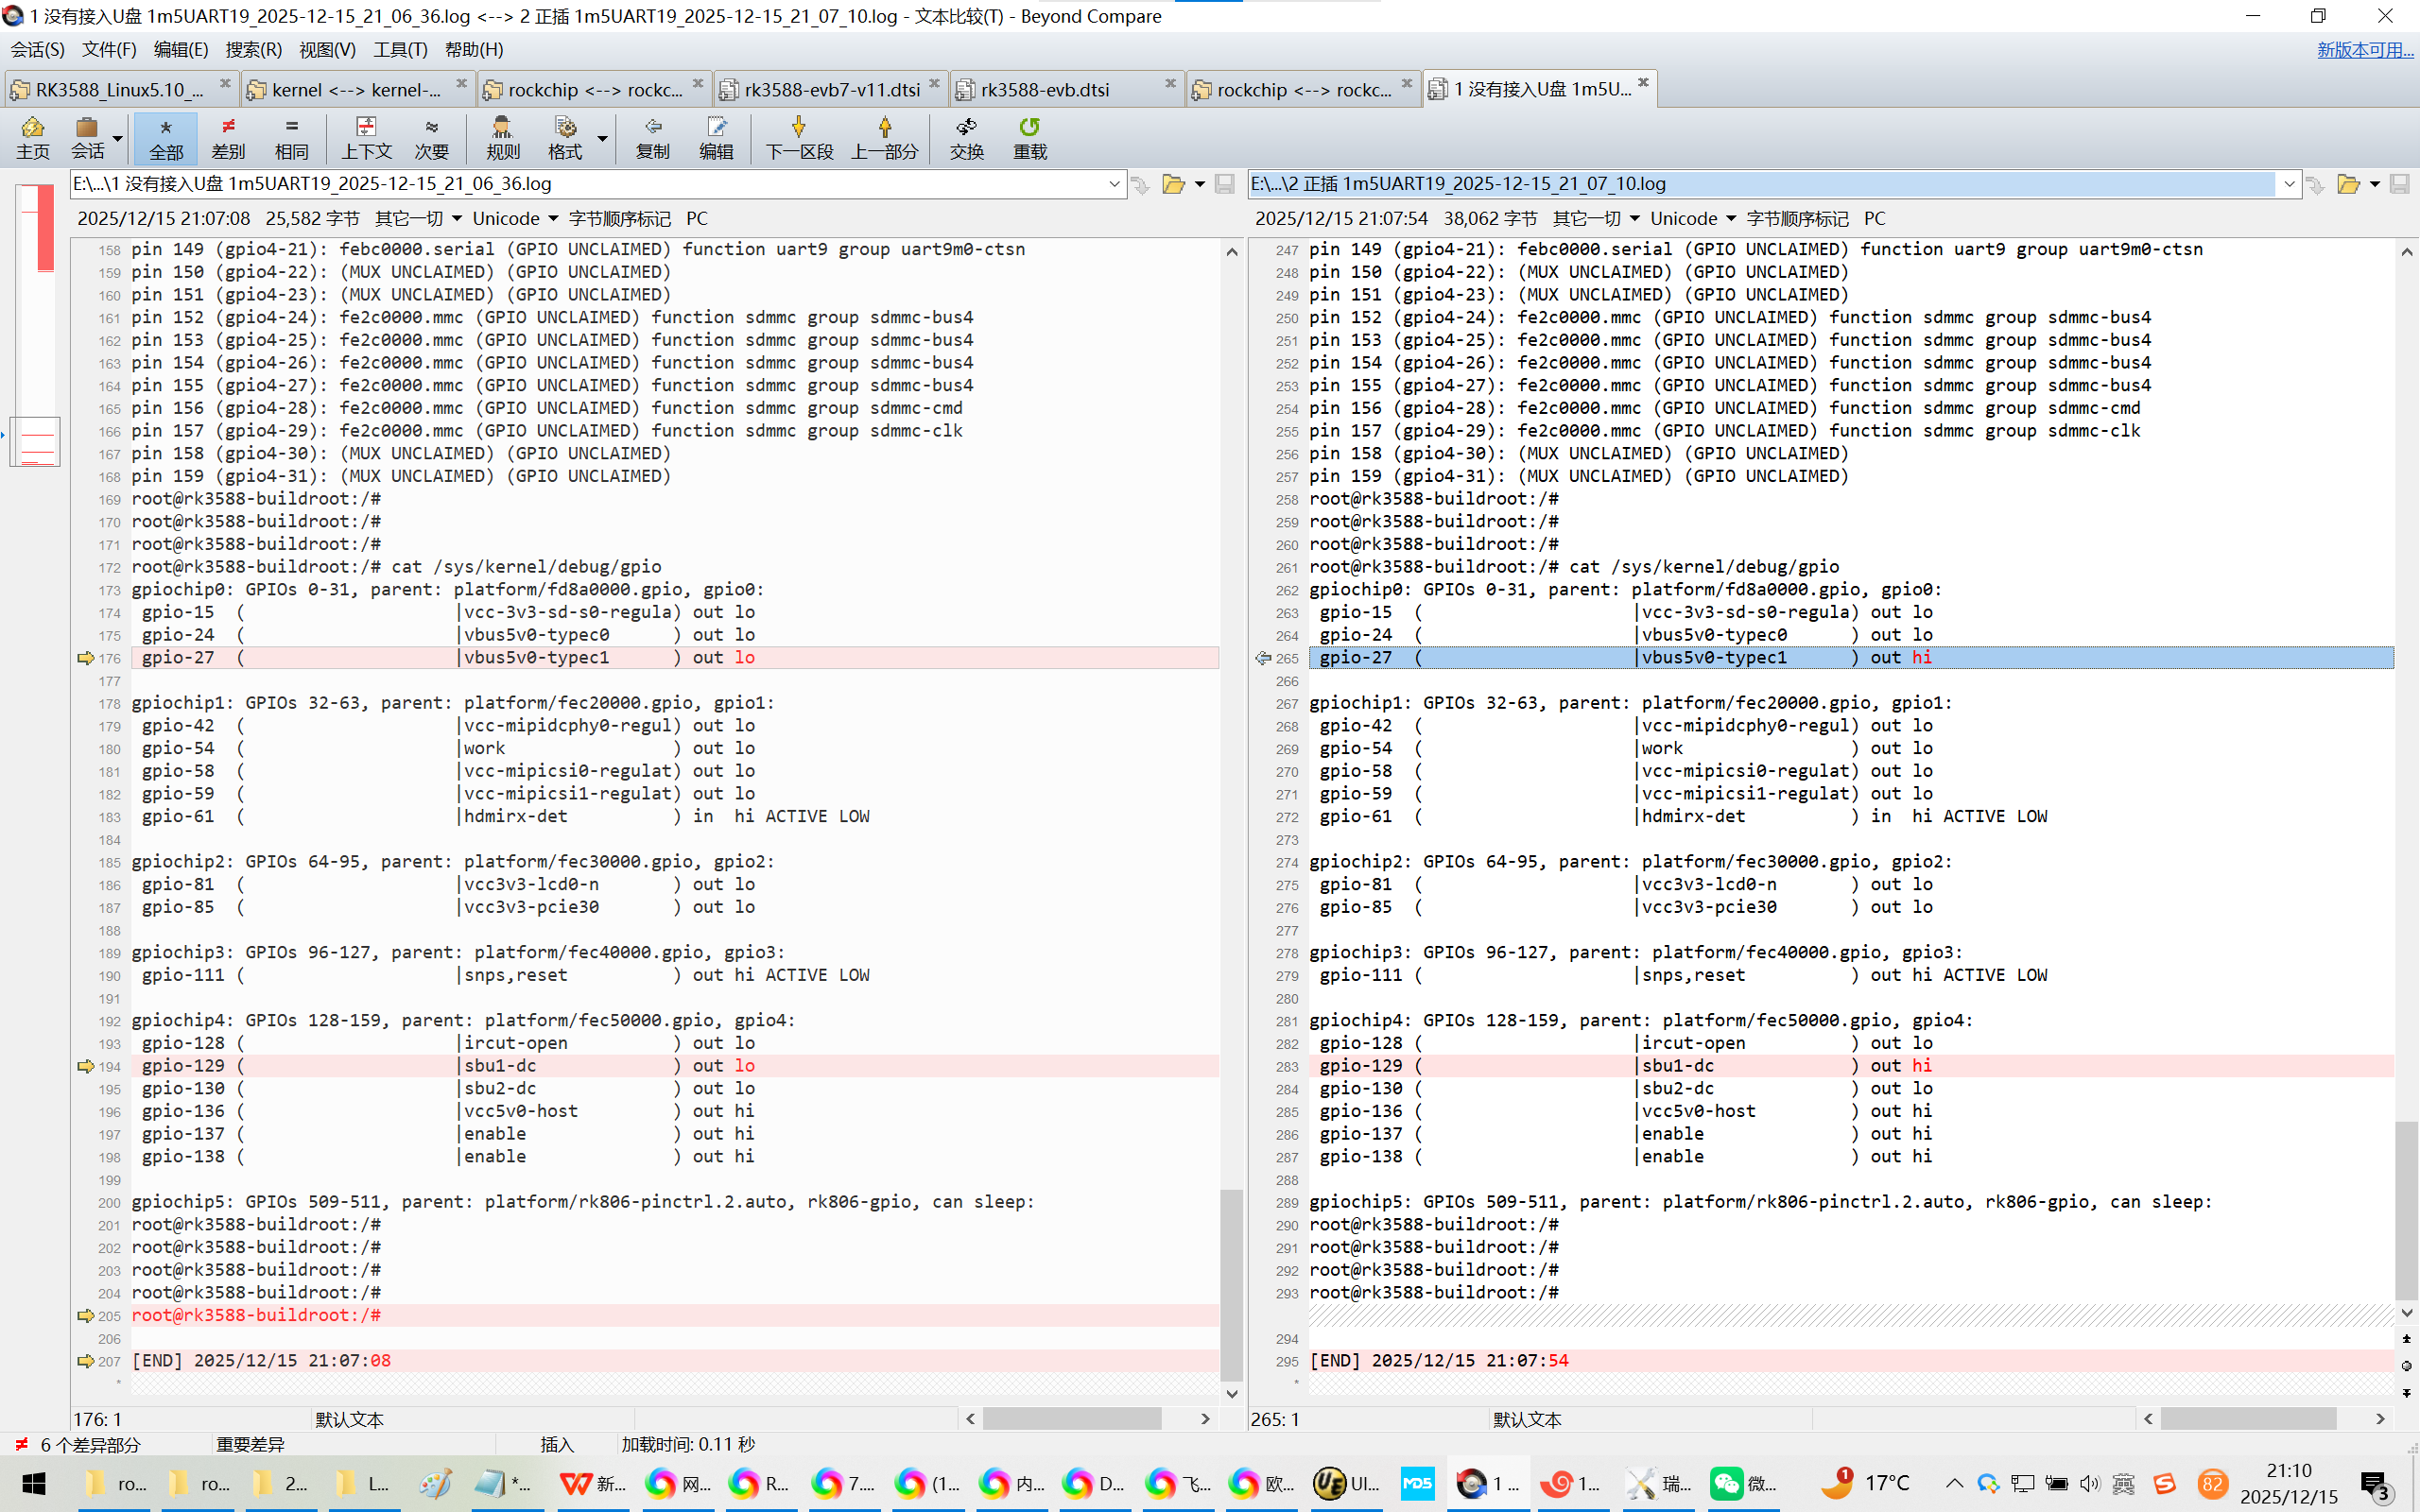This screenshot has width=2420, height=1512.
Task: Expand left file path history dropdown
Action: tap(1114, 184)
